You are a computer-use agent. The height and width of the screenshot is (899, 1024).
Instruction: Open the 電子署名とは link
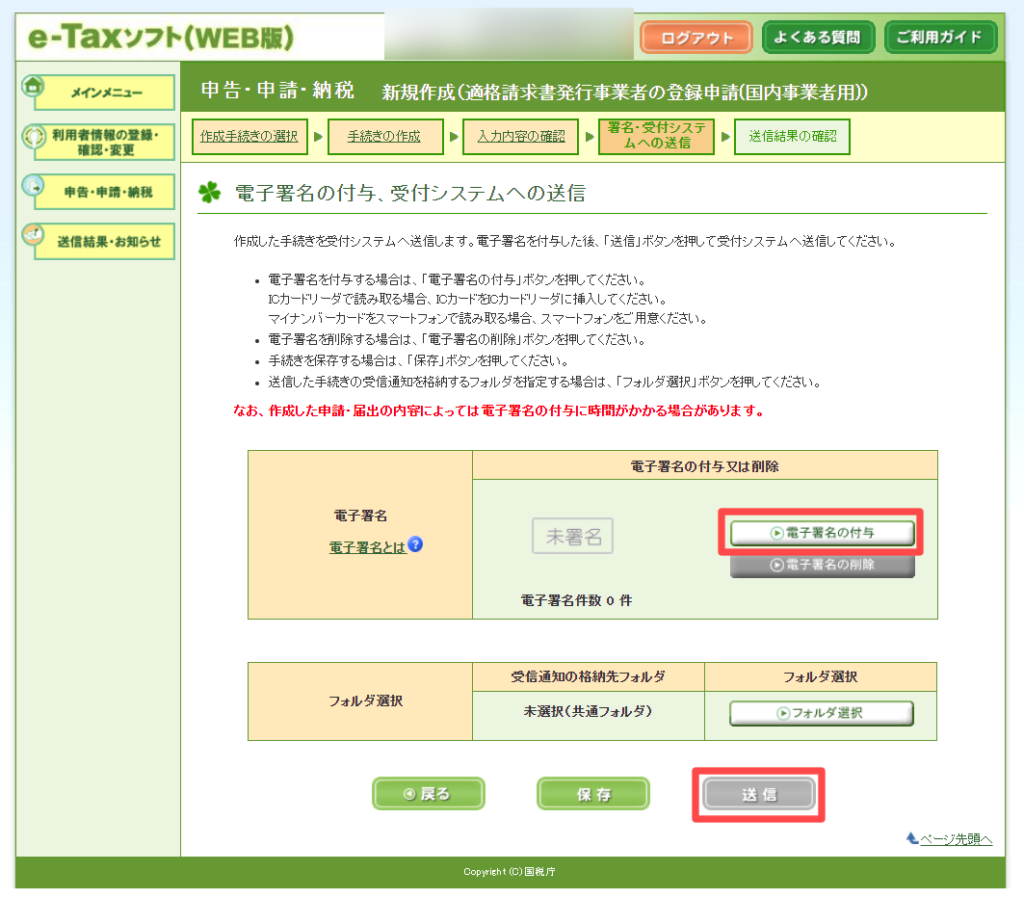point(367,547)
